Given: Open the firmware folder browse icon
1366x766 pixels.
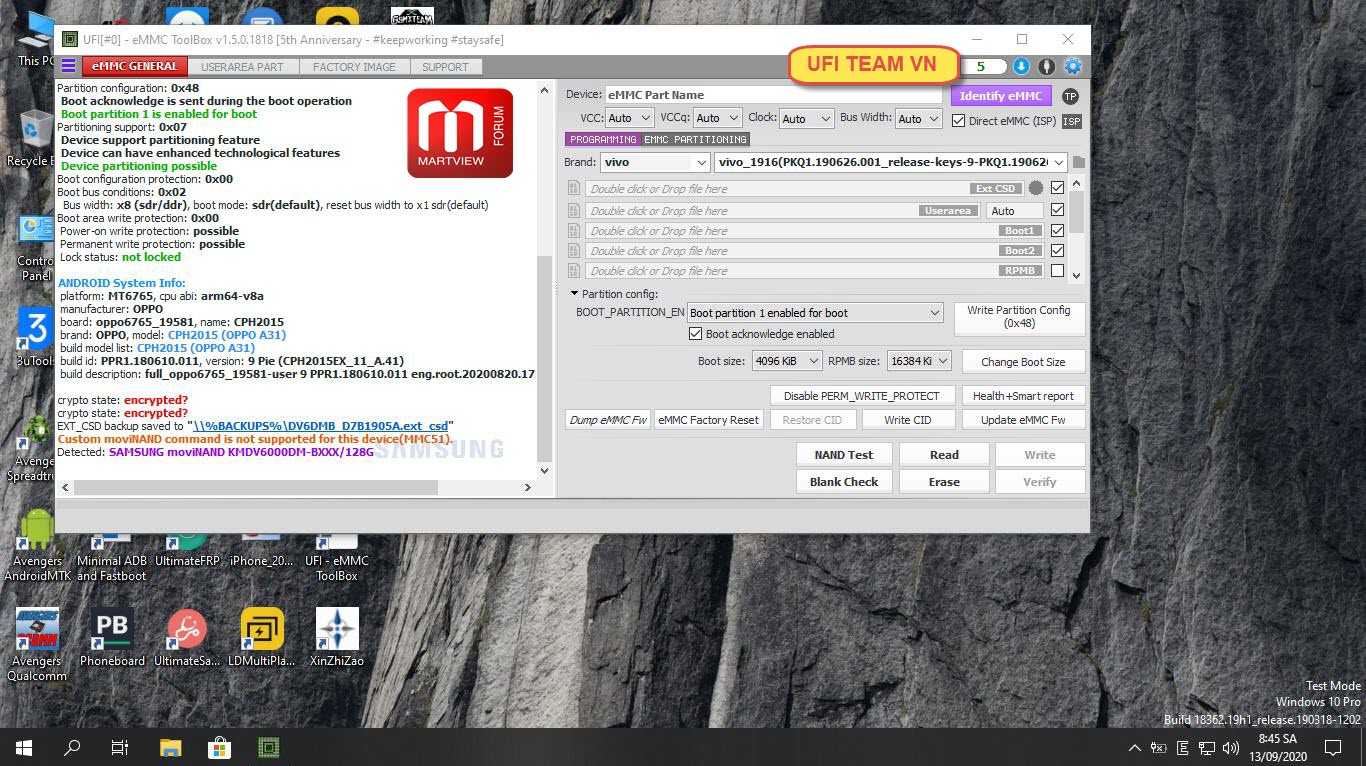Looking at the screenshot, I should coord(1079,162).
